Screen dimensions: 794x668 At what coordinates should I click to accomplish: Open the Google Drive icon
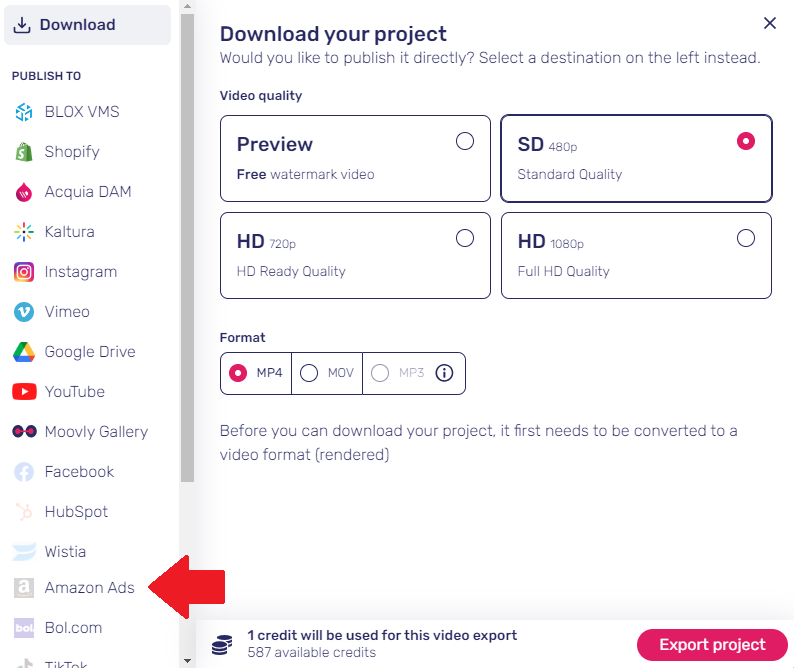[24, 352]
